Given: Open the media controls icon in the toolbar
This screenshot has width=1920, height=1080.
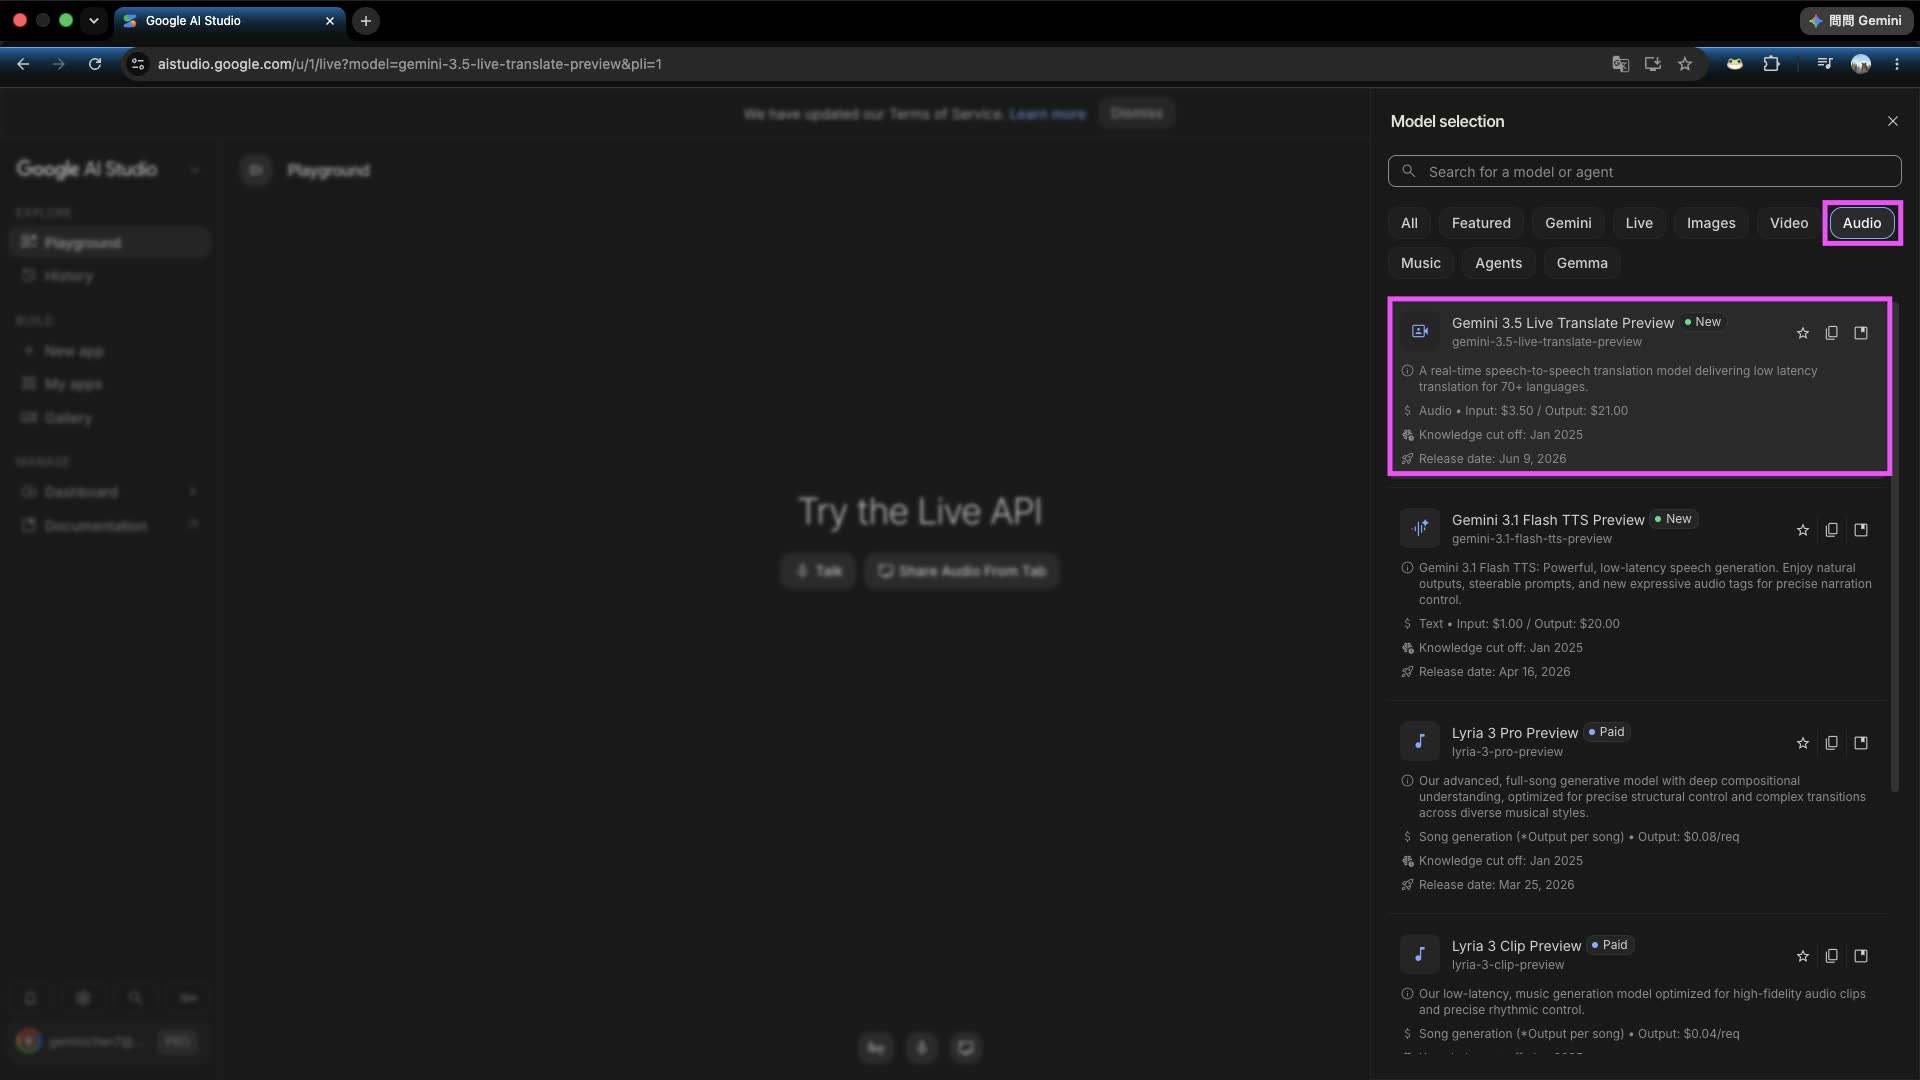Looking at the screenshot, I should pyautogui.click(x=1825, y=64).
